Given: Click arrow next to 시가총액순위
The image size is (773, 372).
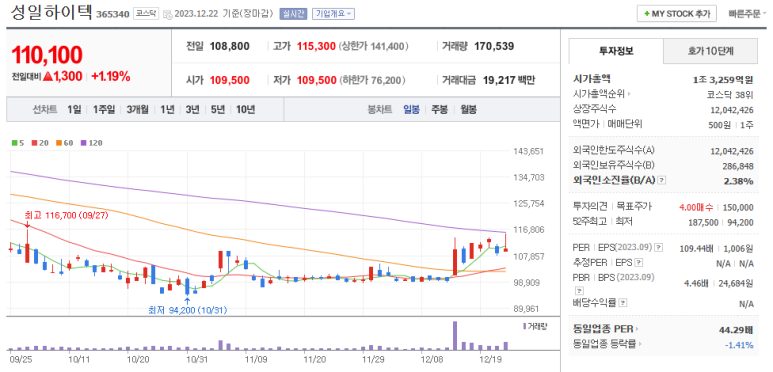Looking at the screenshot, I should (x=629, y=94).
